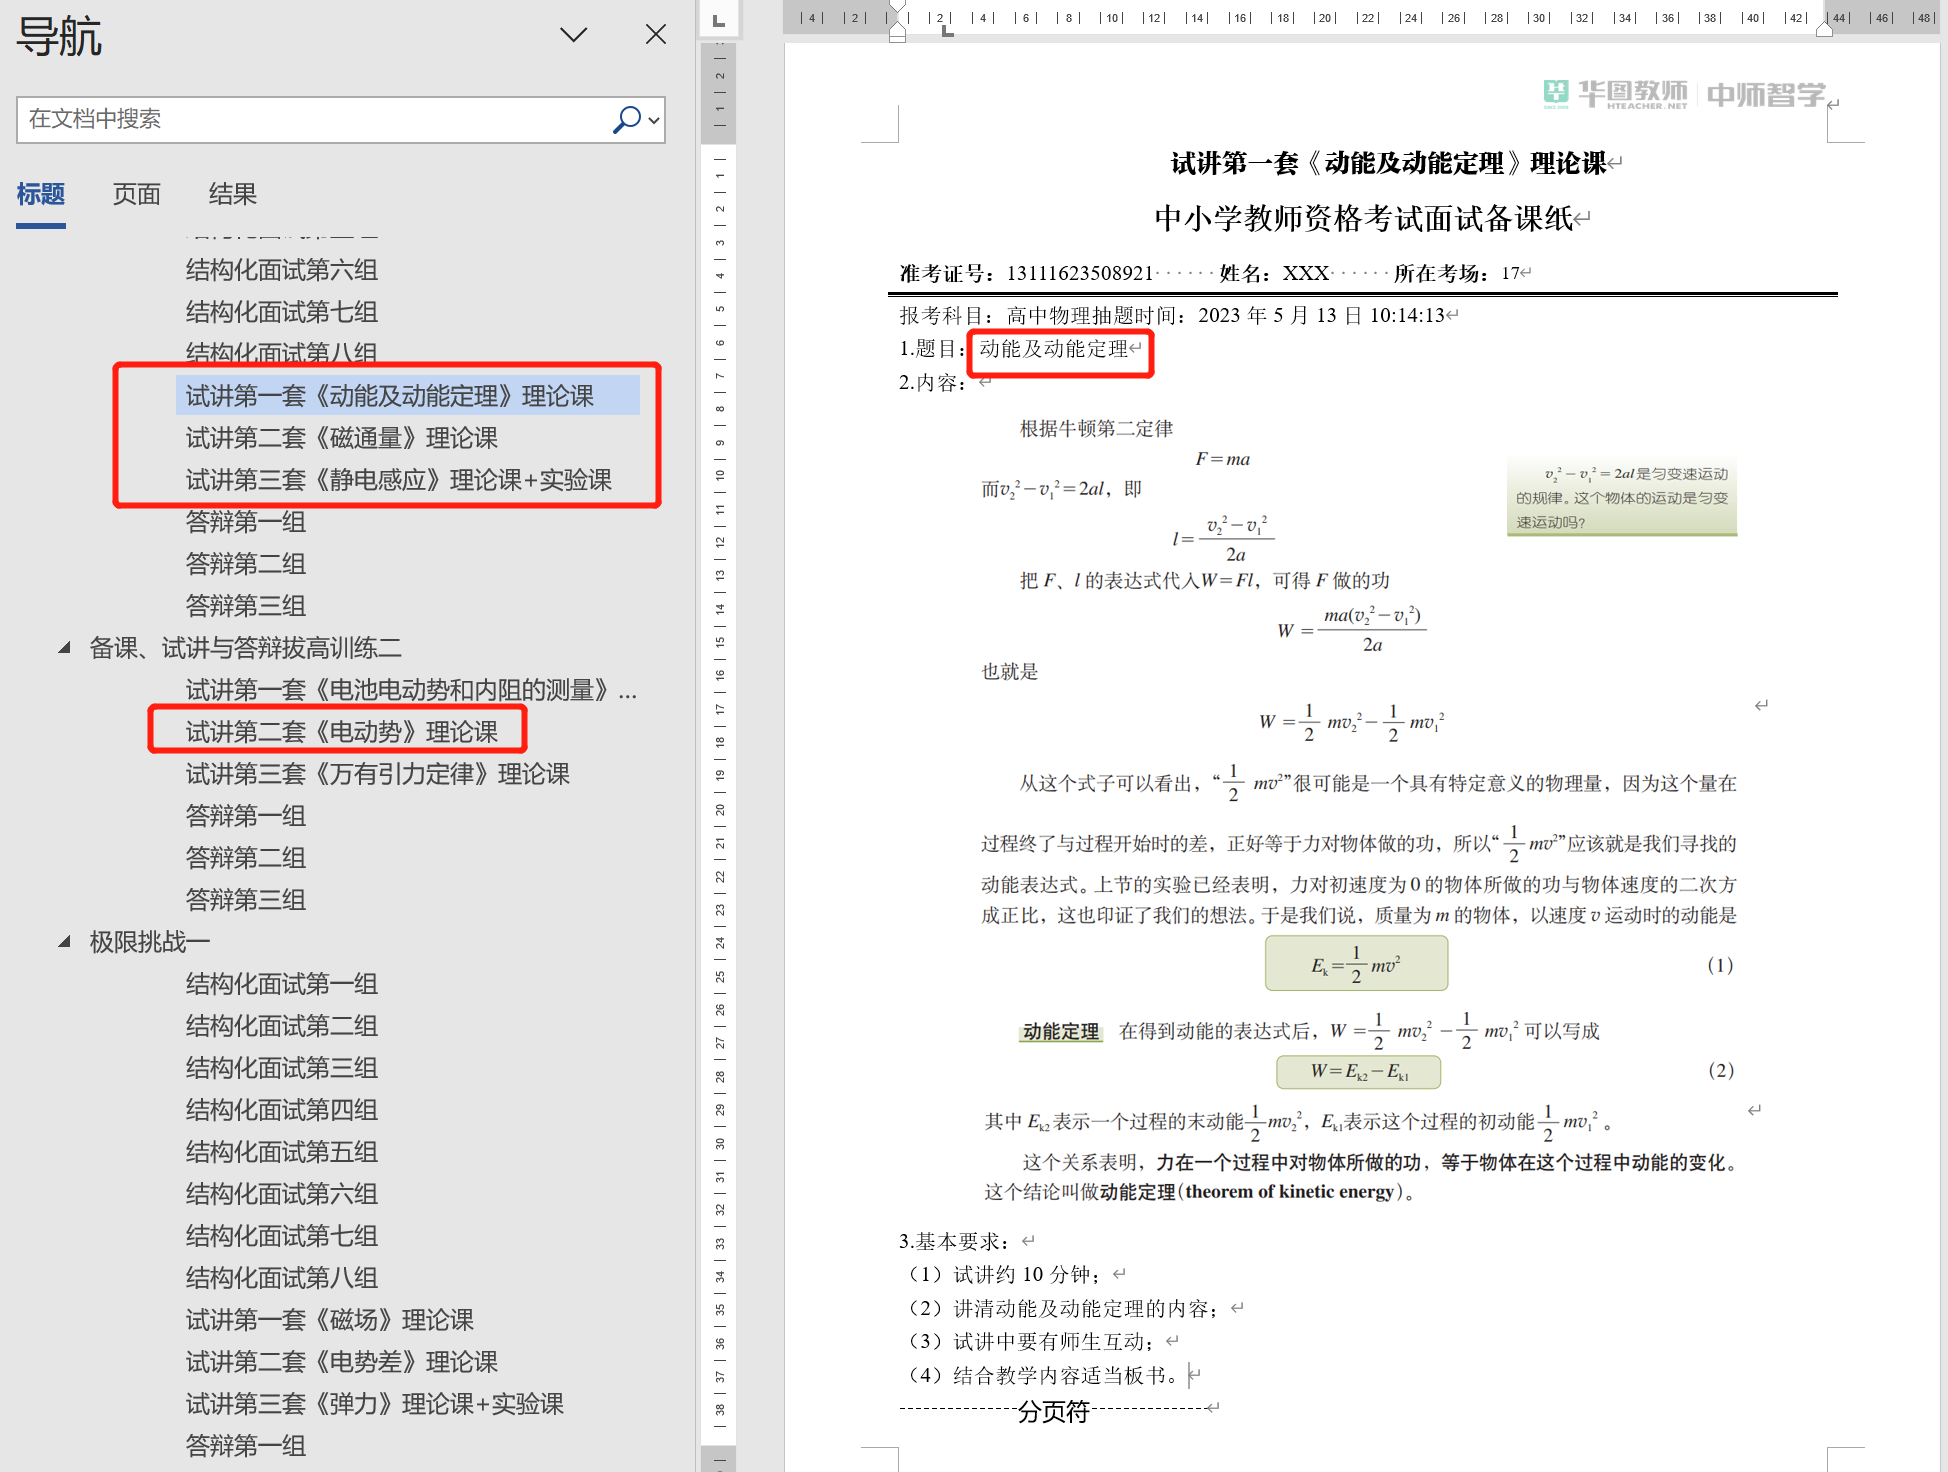
Task: Close the Navigation pane
Action: (x=655, y=35)
